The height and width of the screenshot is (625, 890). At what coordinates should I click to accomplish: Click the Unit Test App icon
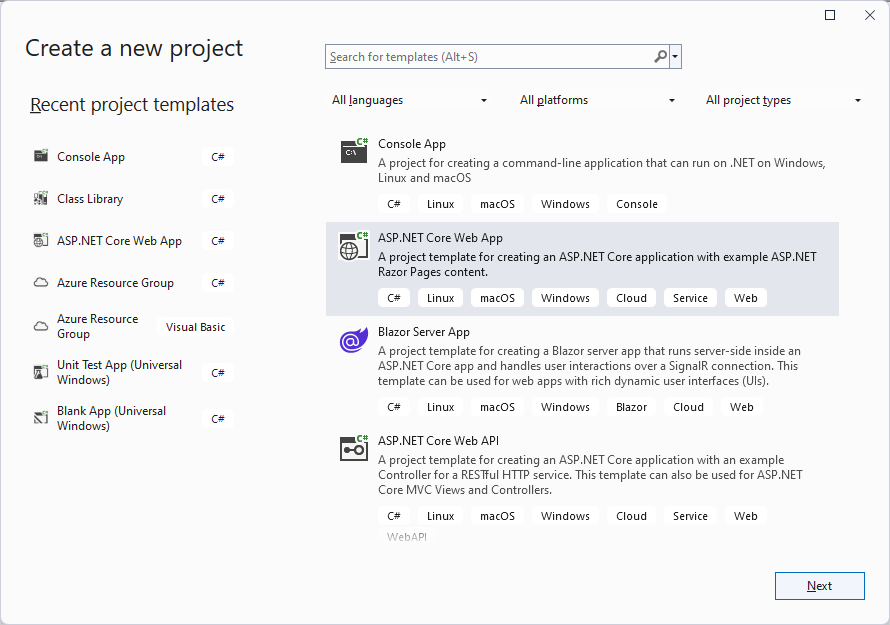41,371
